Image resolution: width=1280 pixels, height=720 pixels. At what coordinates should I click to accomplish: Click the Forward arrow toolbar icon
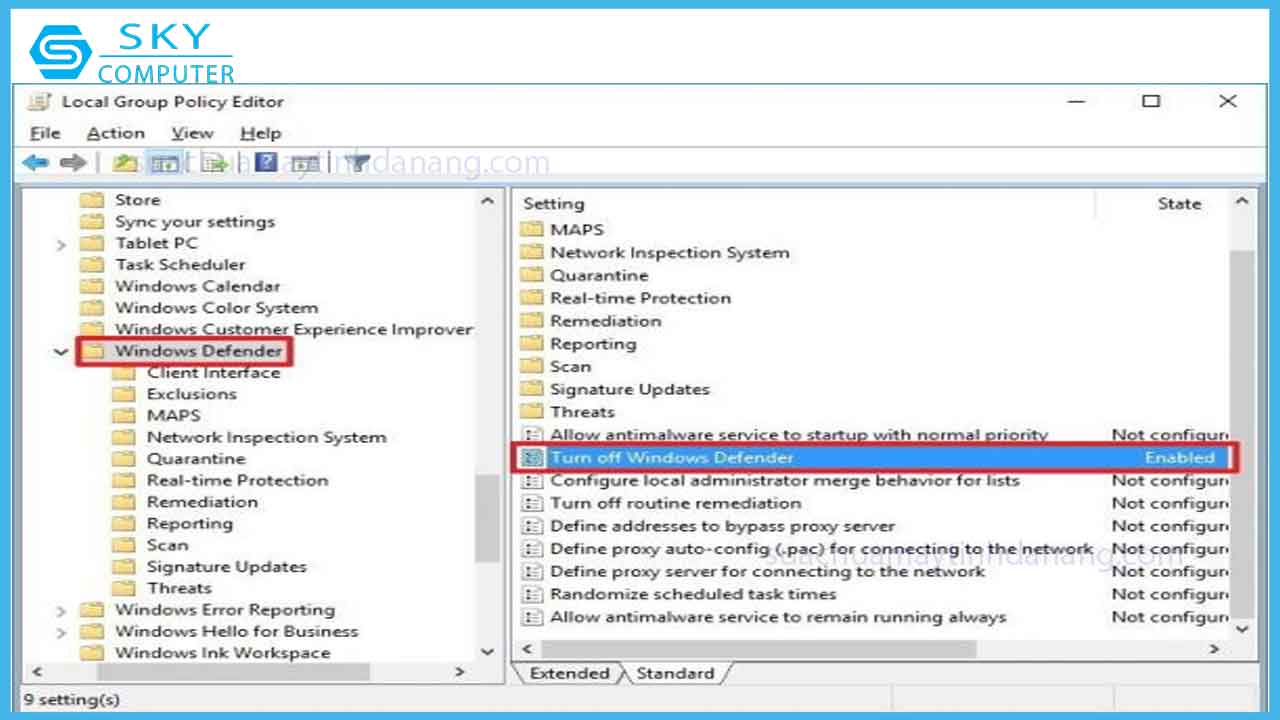72,163
